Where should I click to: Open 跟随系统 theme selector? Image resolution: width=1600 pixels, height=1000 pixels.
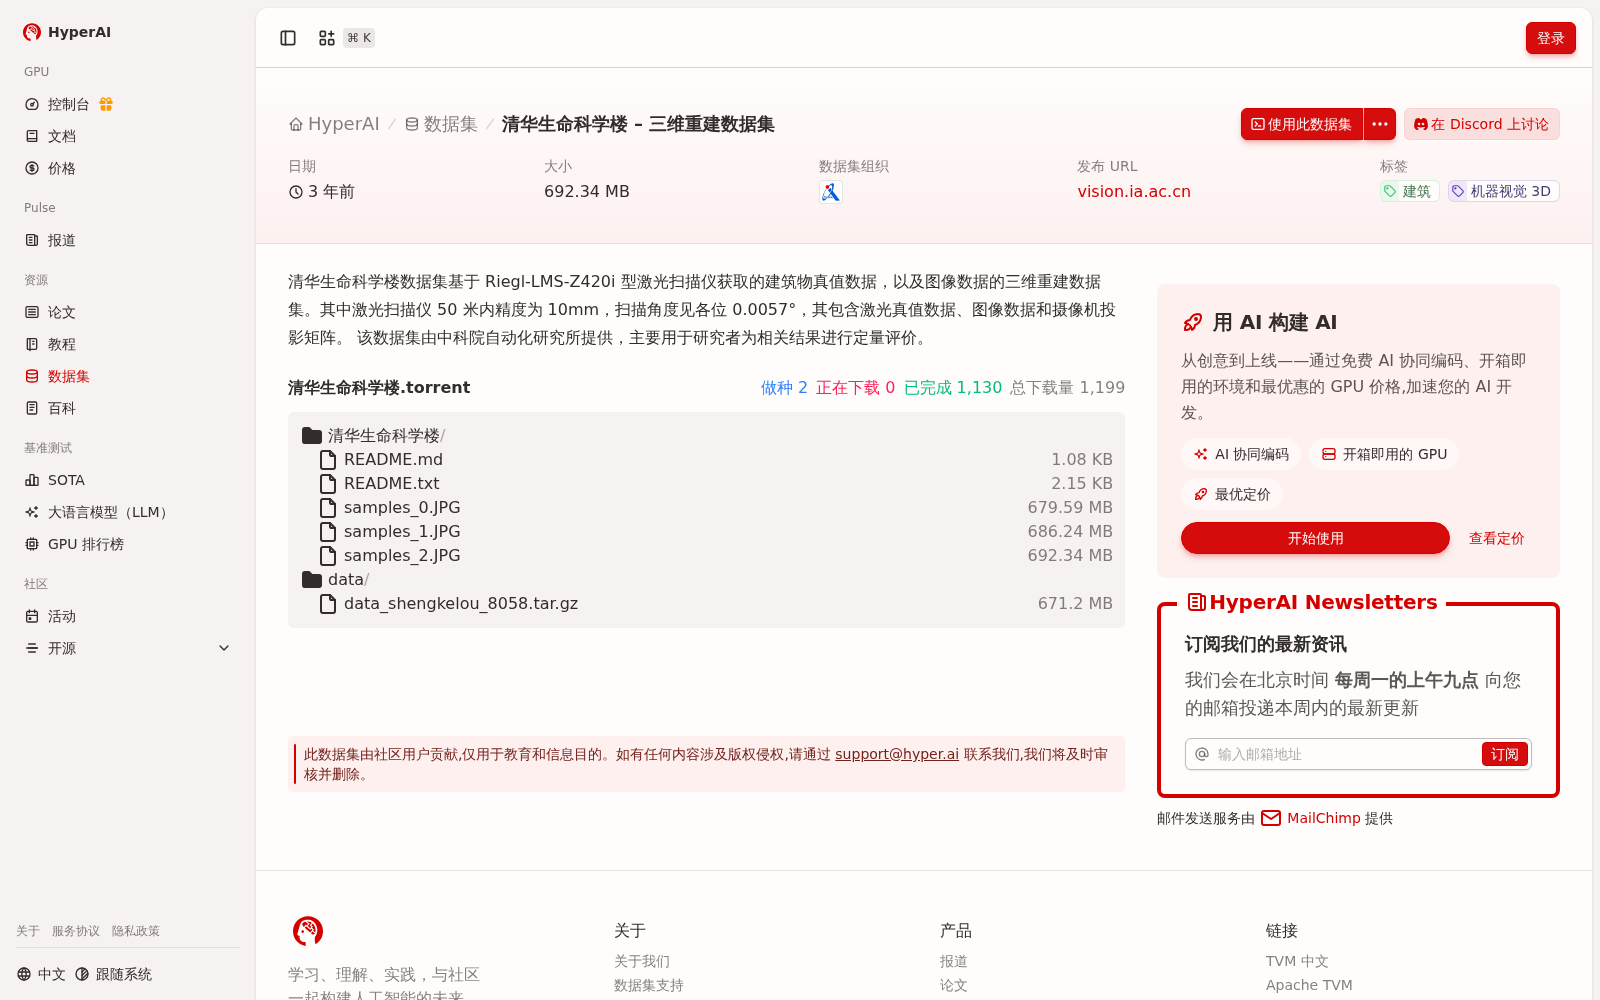(113, 974)
